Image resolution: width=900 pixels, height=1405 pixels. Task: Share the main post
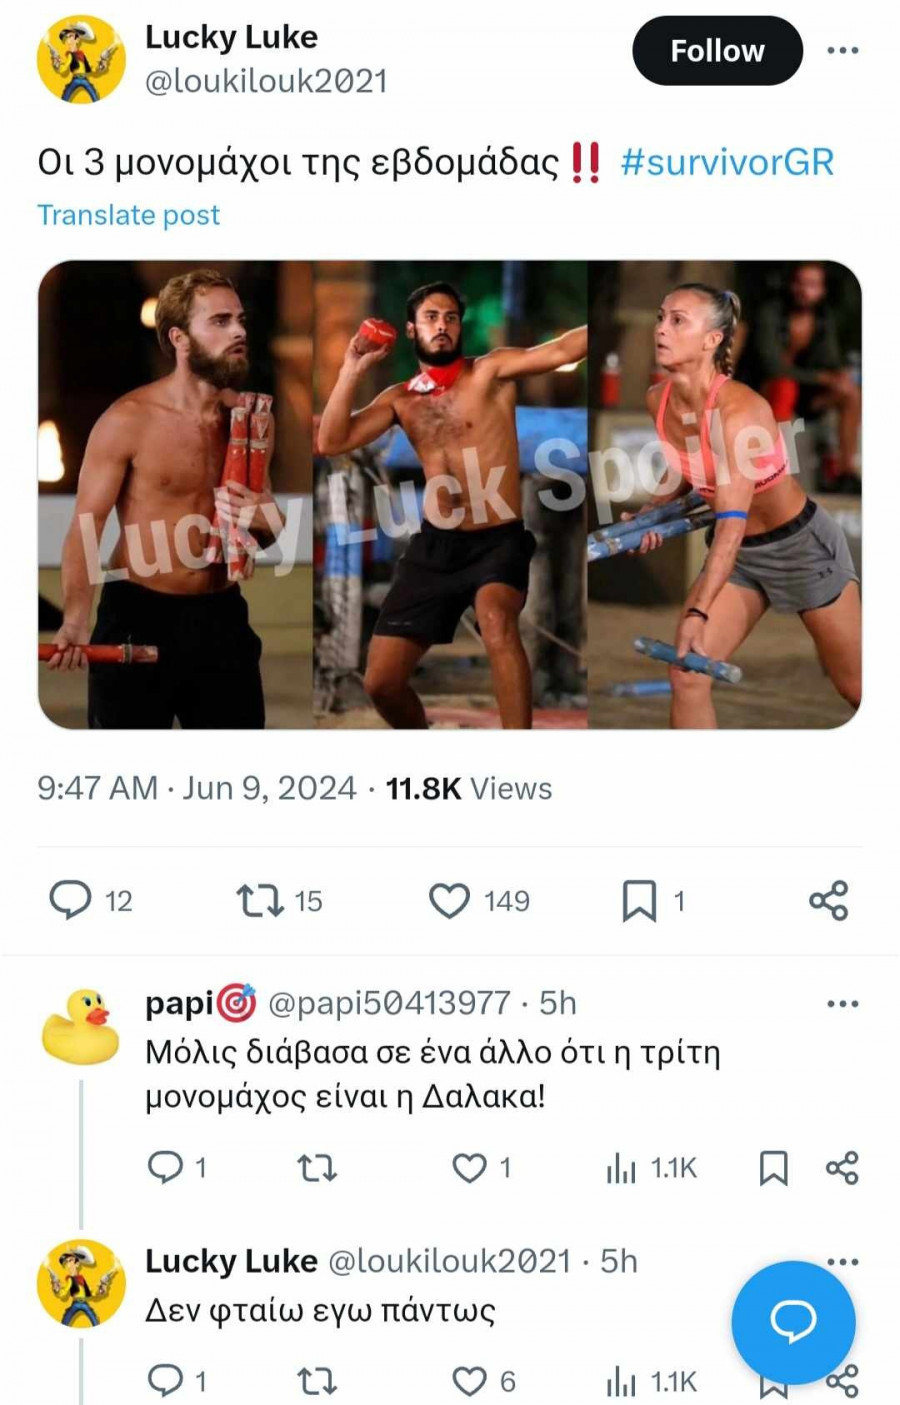[828, 900]
